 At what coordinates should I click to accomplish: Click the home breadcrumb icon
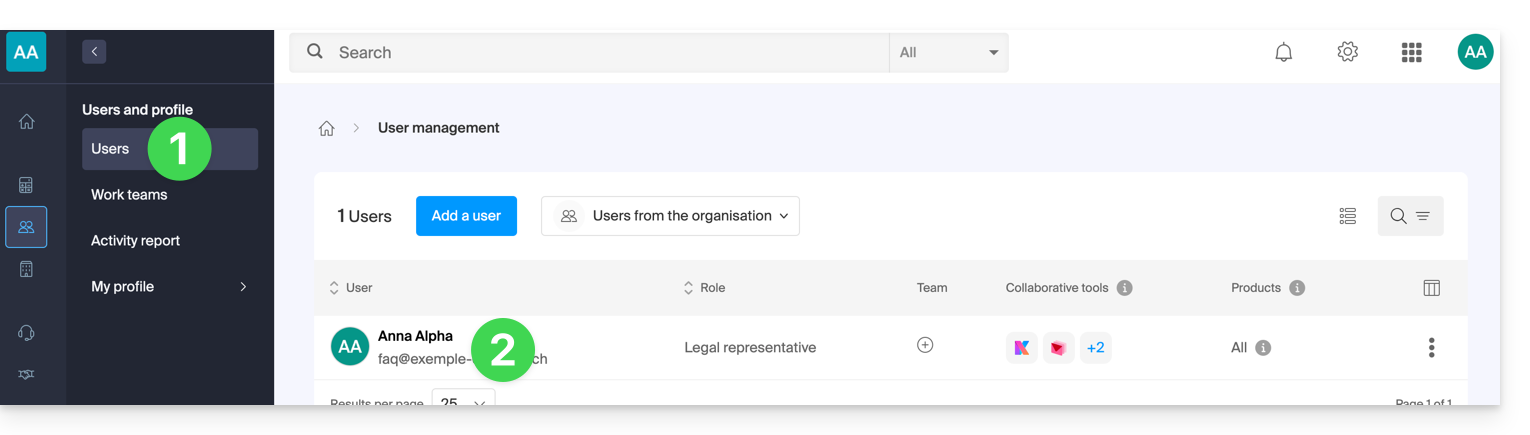tap(326, 128)
